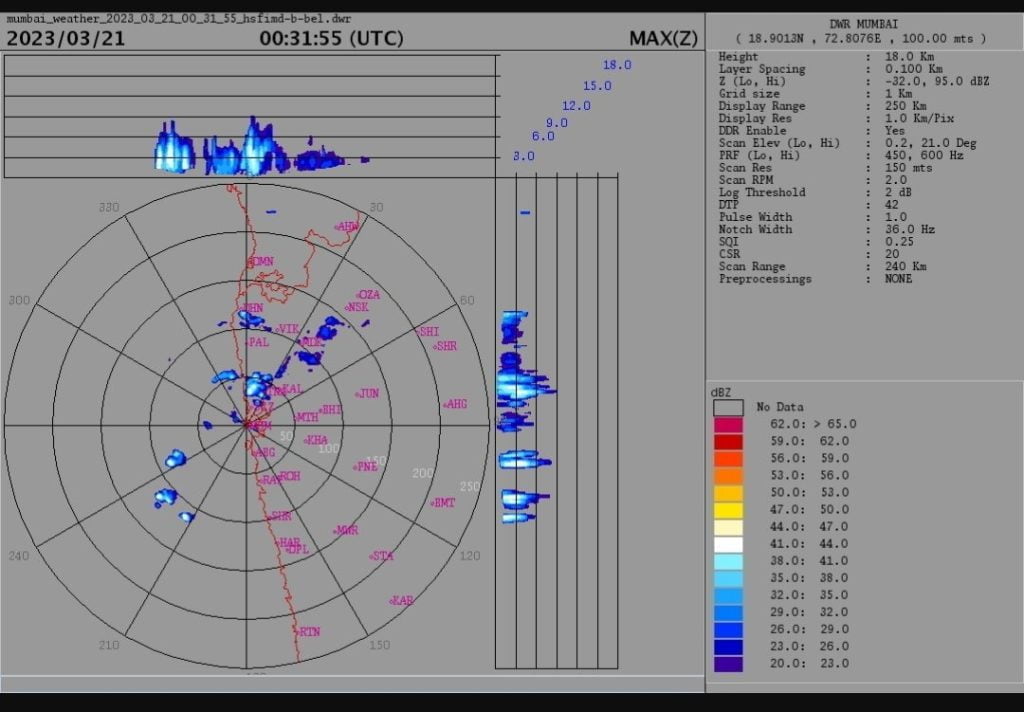Pick the 53.0: 56.0 dBZ orange swatch

pos(728,476)
